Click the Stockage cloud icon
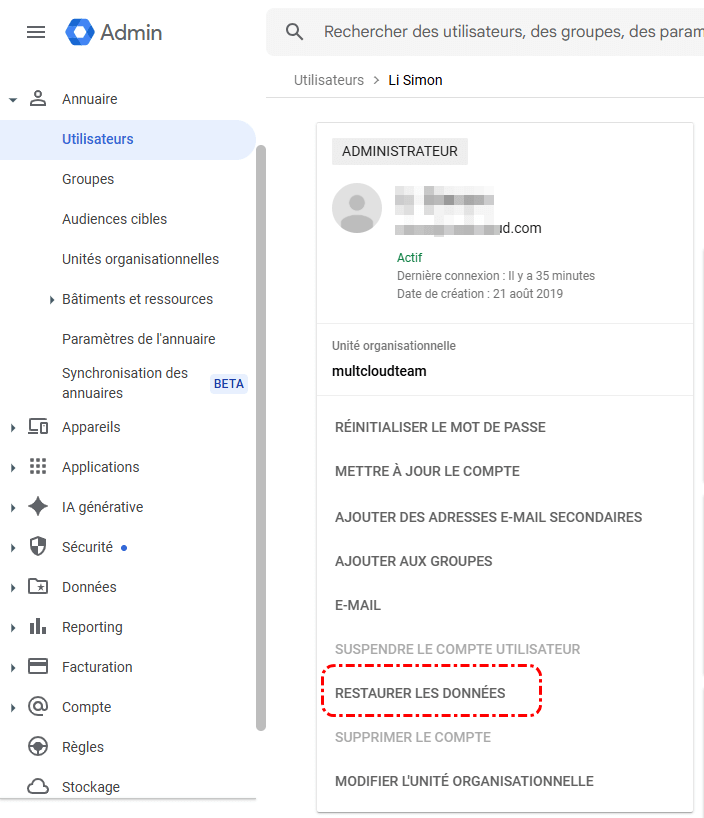704x818 pixels. click(x=38, y=787)
